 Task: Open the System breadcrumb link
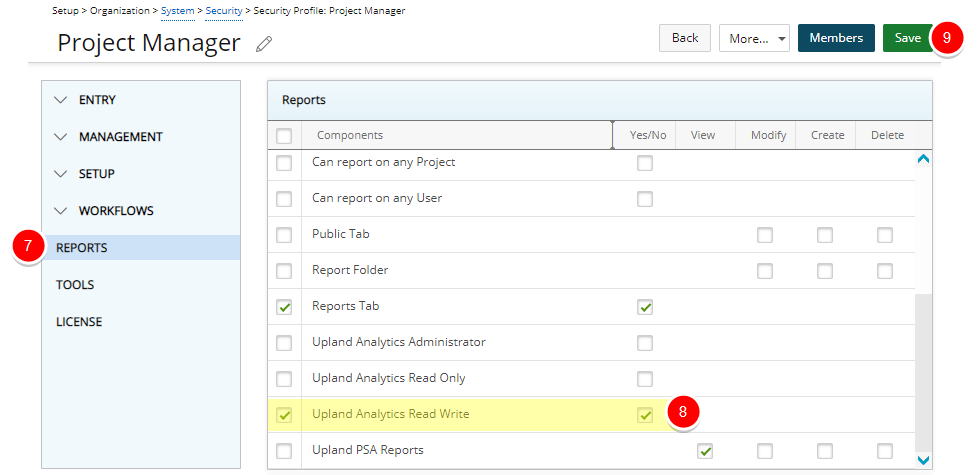point(178,10)
